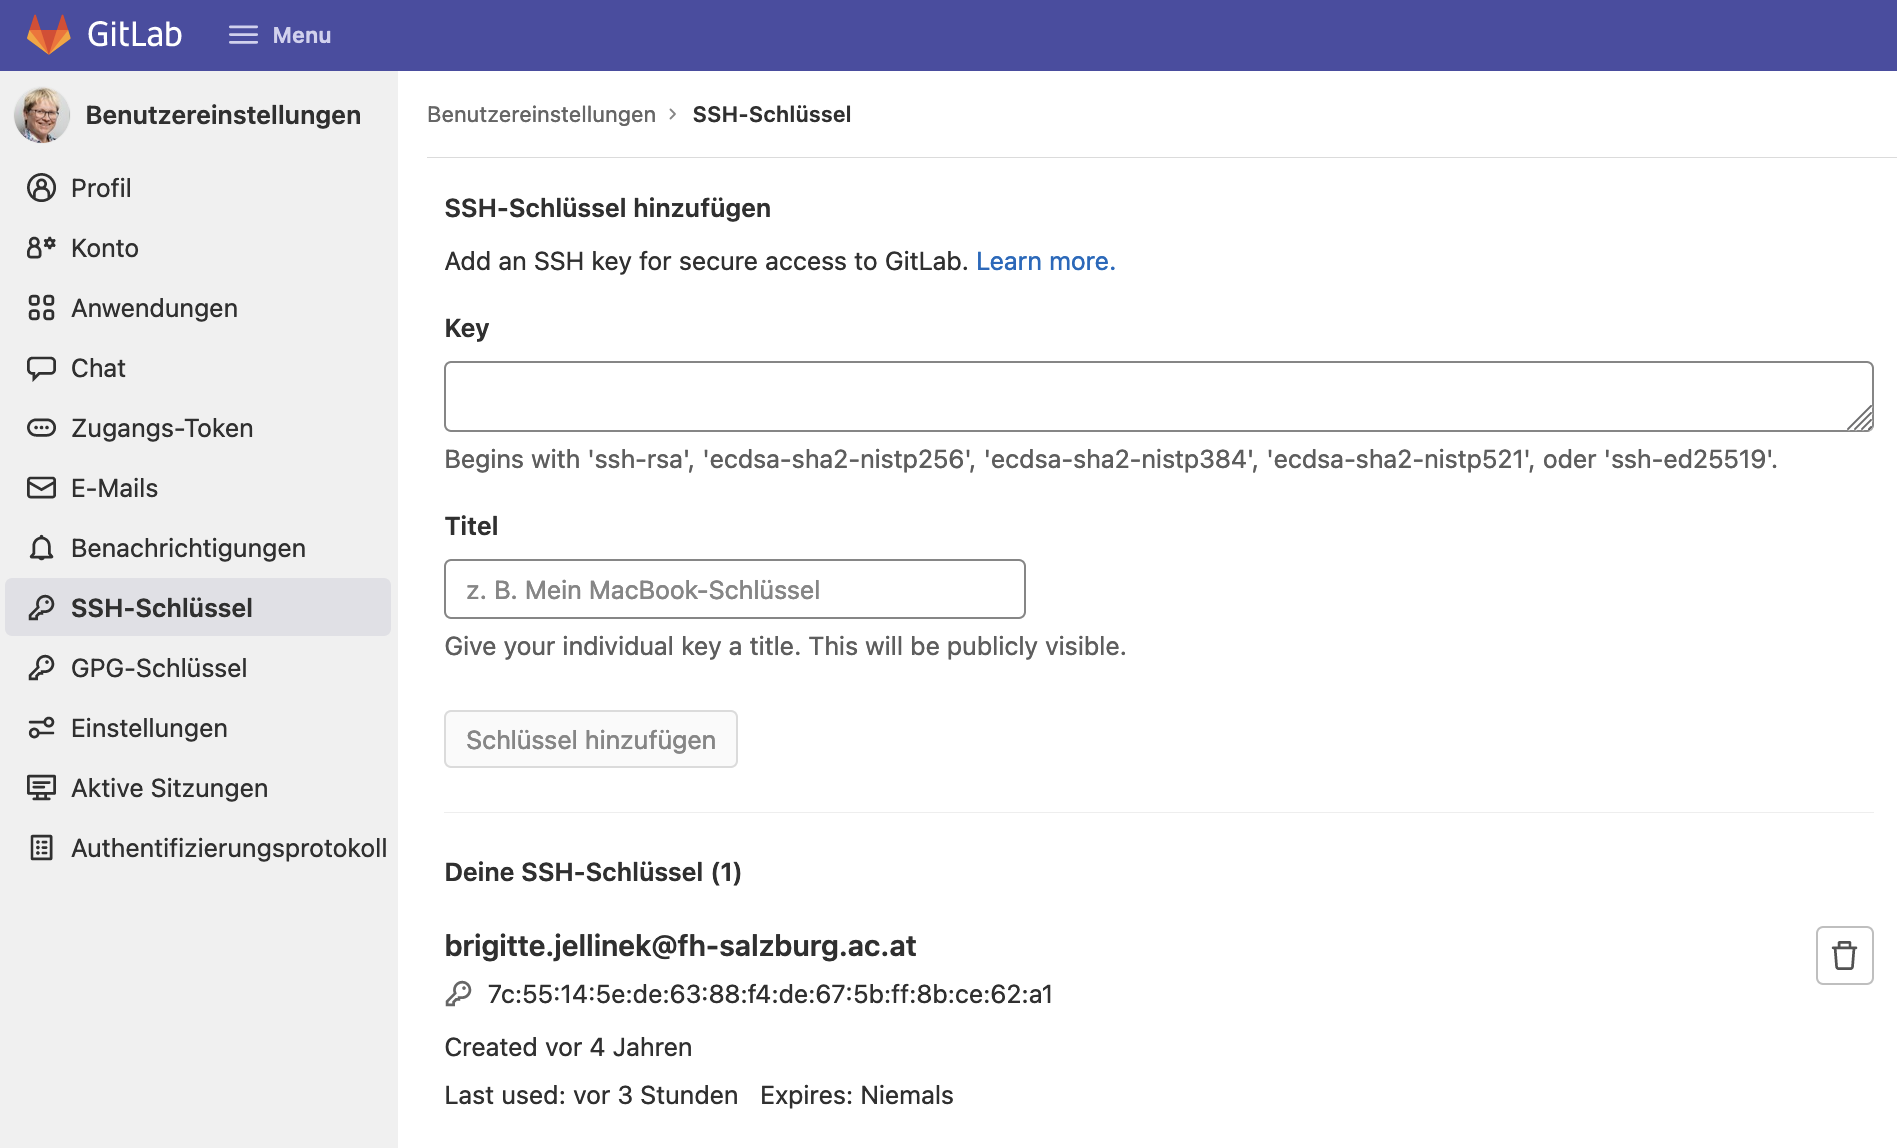This screenshot has width=1897, height=1148.
Task: Follow the Learn more link
Action: click(1046, 261)
